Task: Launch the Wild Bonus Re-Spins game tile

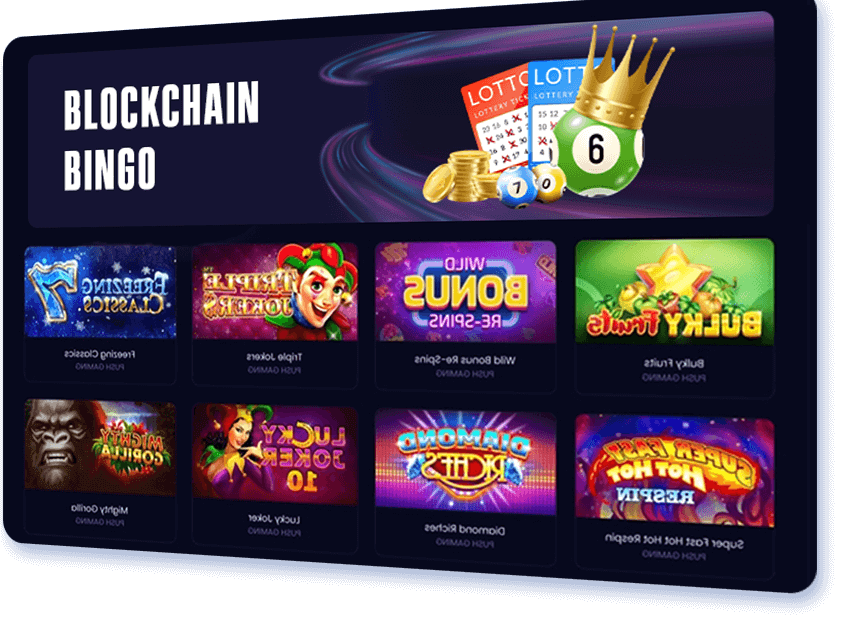Action: 465,292
